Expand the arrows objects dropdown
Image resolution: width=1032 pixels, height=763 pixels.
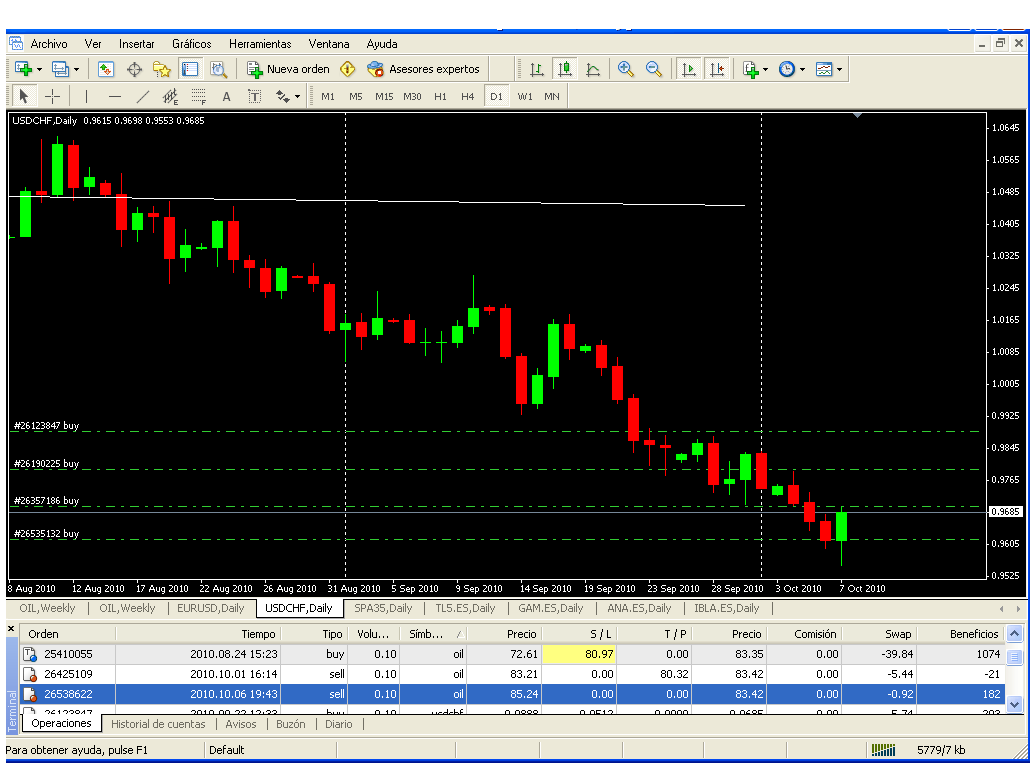pyautogui.click(x=297, y=97)
